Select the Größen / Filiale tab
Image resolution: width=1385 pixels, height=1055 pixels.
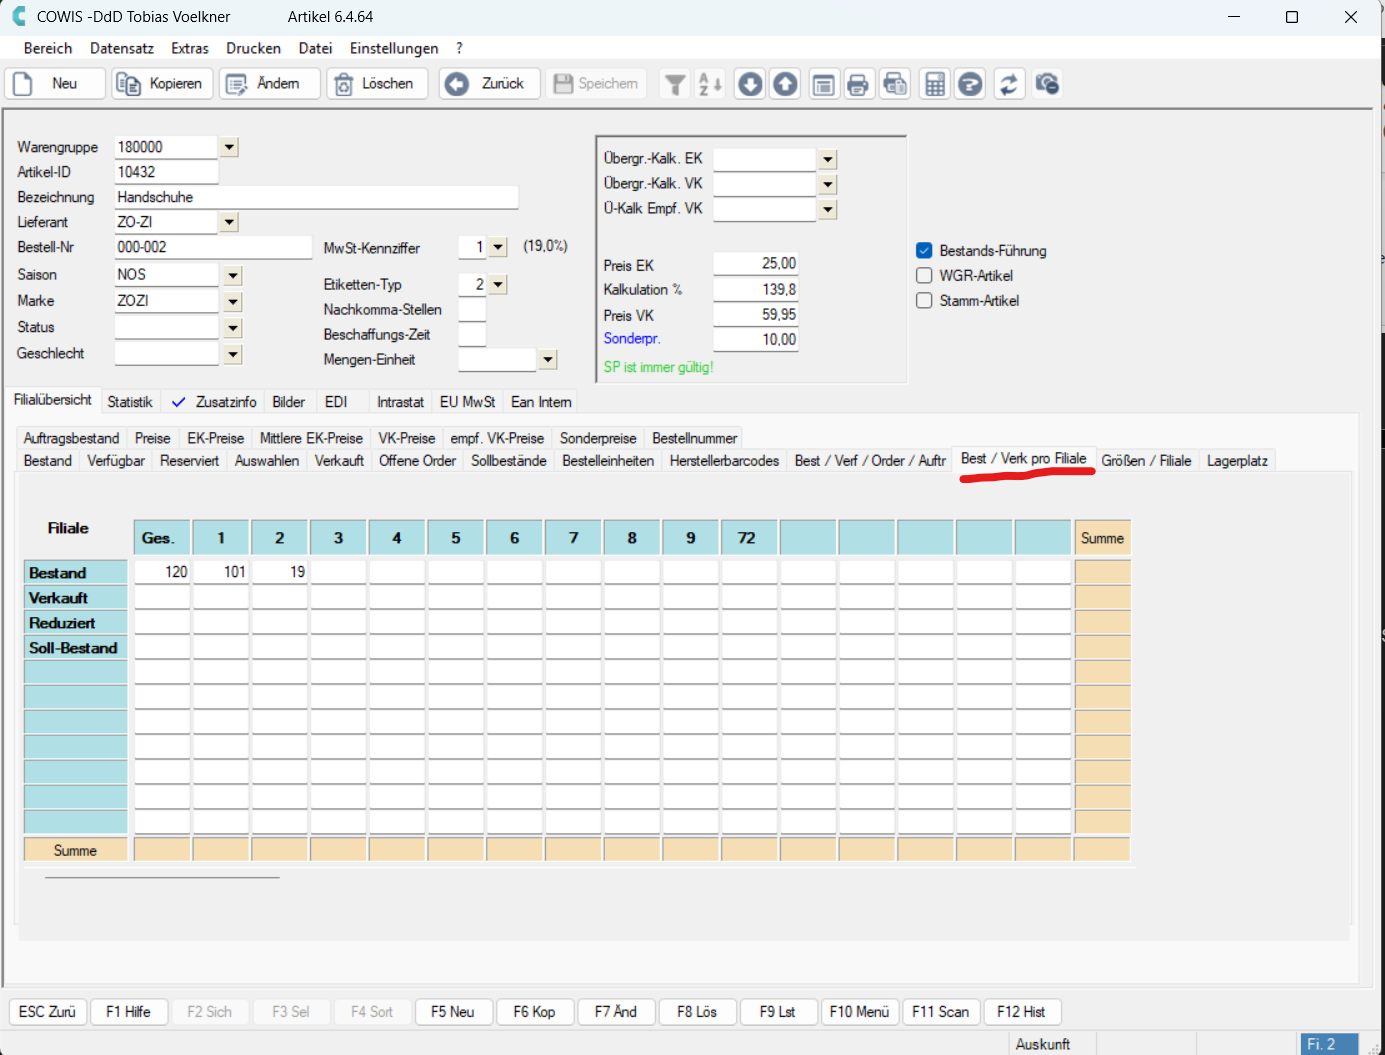1146,461
